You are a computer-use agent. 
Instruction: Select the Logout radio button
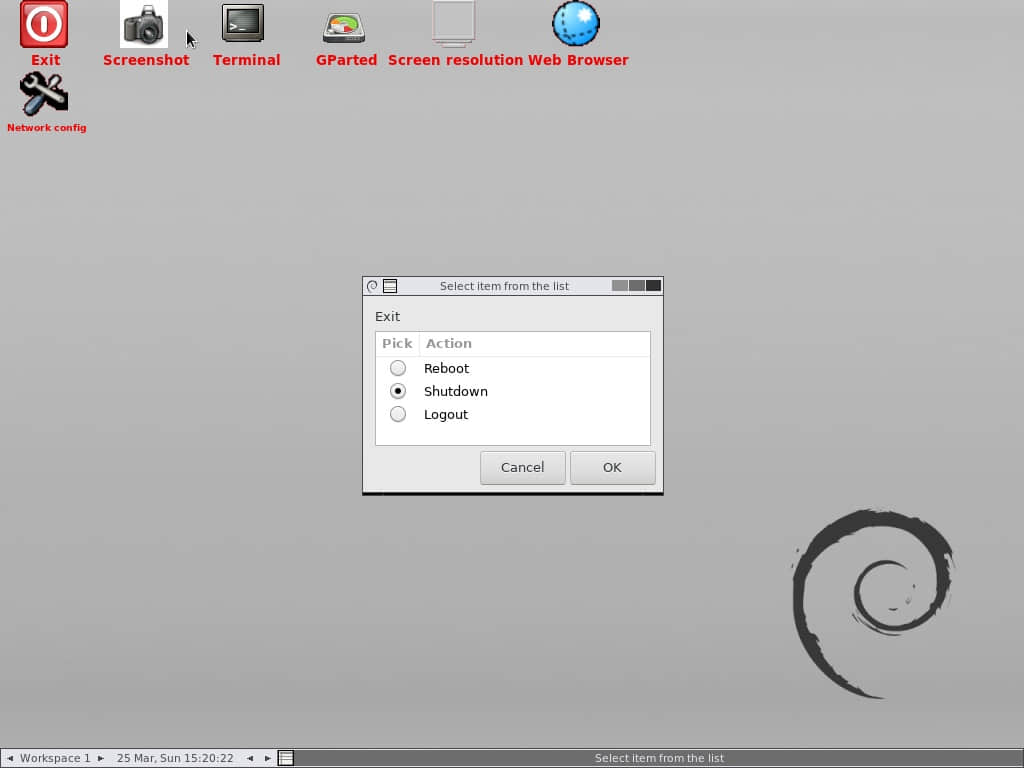pos(398,414)
